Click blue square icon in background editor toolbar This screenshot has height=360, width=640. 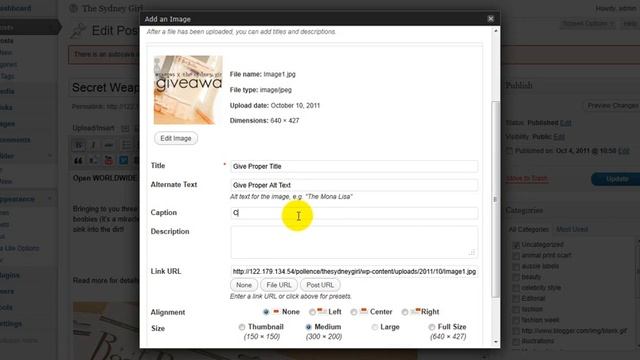(123, 161)
